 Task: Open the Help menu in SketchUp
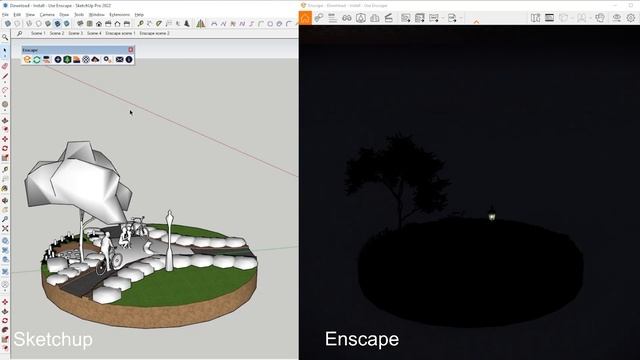[139, 15]
